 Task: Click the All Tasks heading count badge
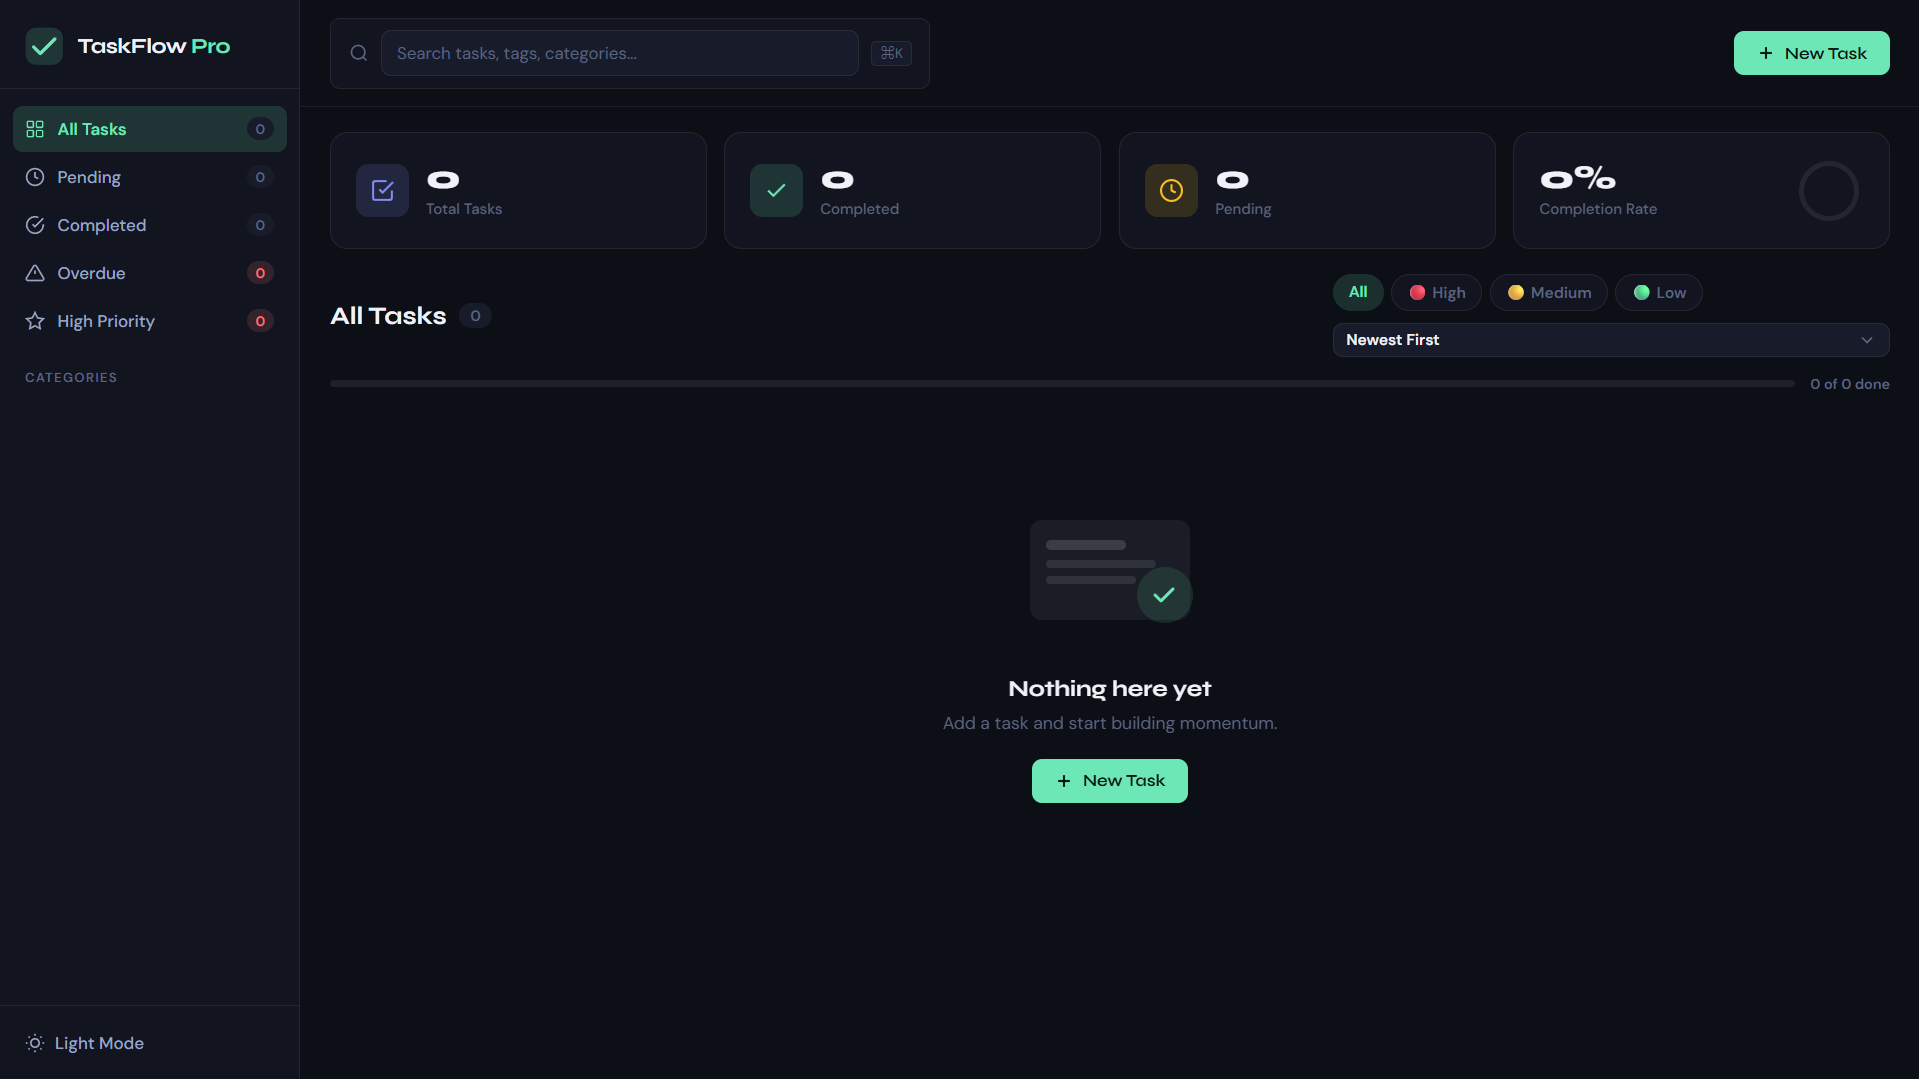point(475,316)
